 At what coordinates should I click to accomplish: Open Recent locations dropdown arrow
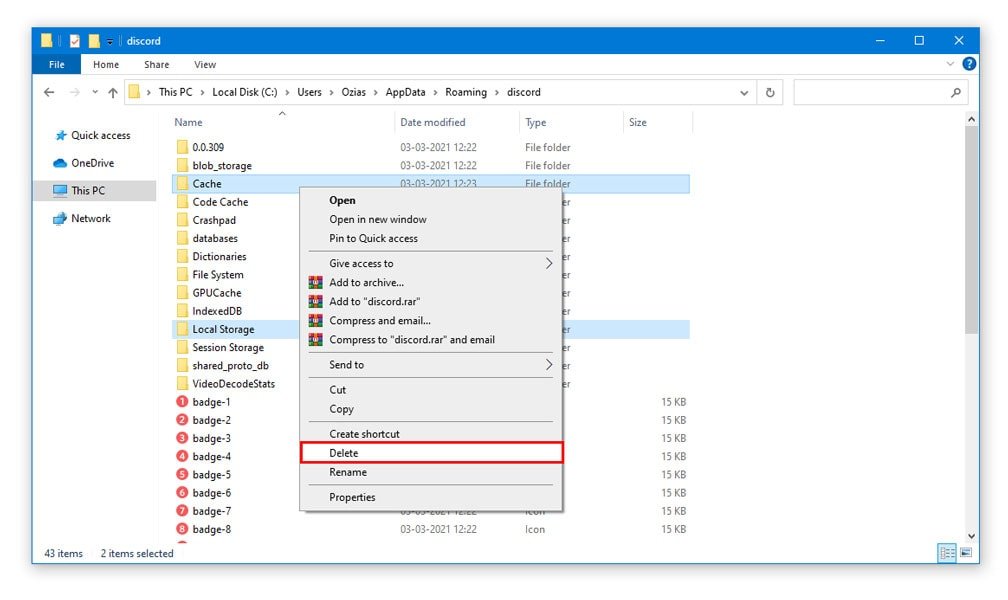(x=95, y=92)
